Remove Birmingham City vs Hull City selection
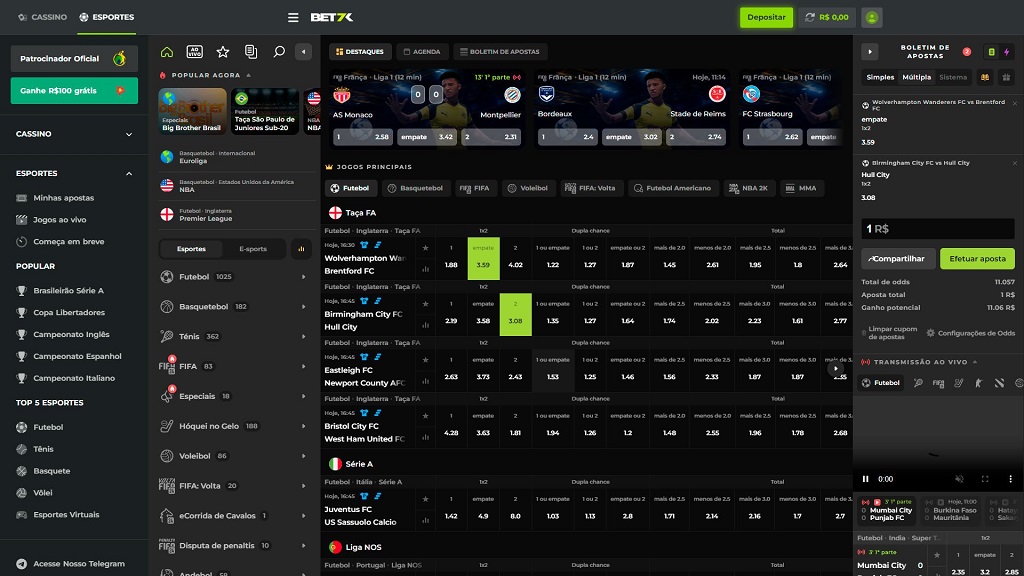The image size is (1024, 576). tap(1015, 163)
